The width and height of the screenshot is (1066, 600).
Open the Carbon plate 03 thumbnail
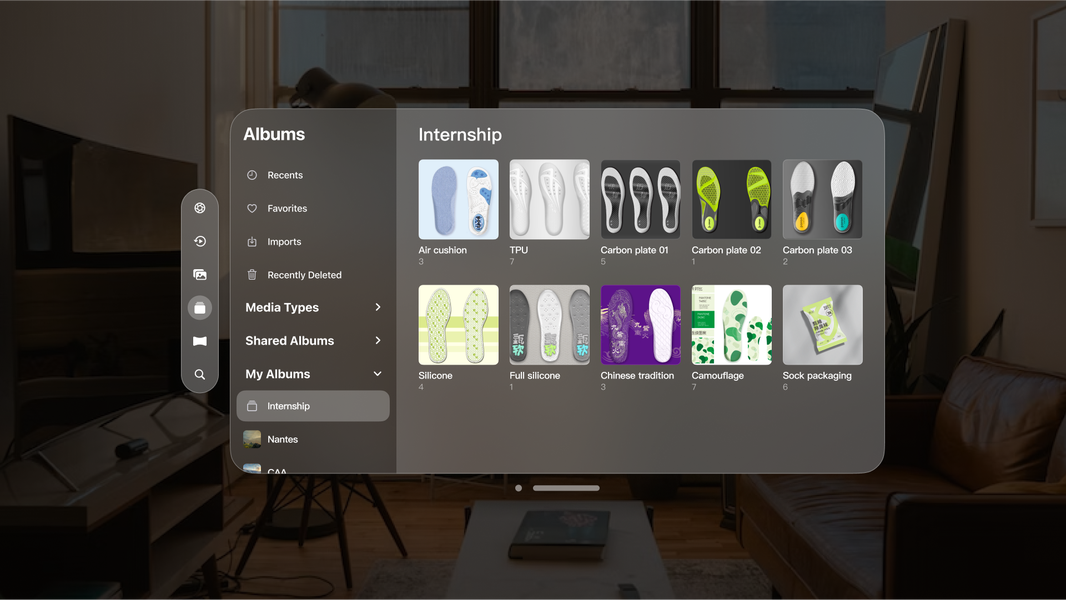point(823,199)
